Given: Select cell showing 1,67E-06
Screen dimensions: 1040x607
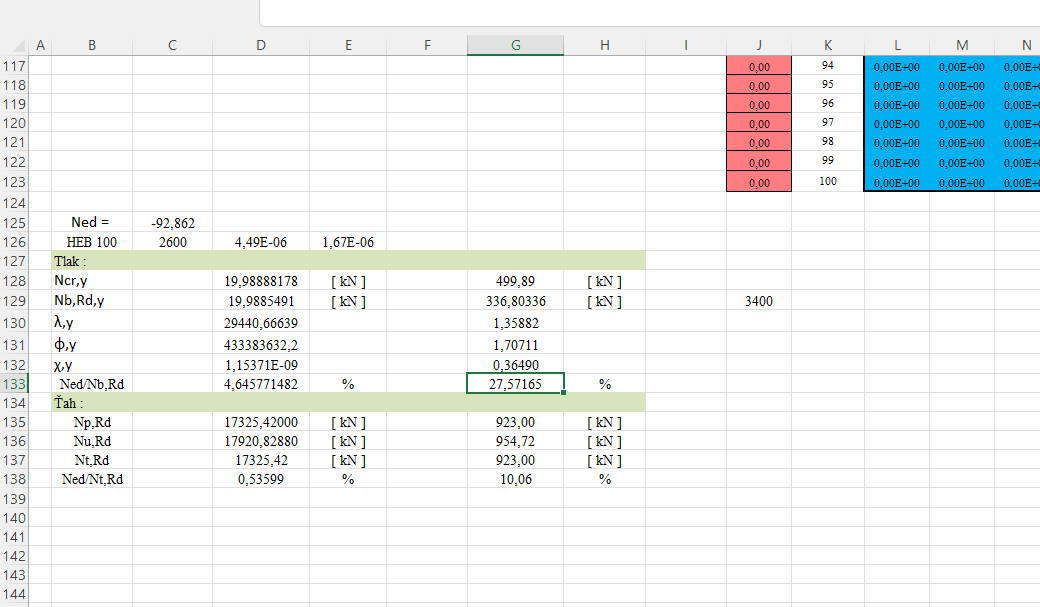Looking at the screenshot, I should point(348,242).
